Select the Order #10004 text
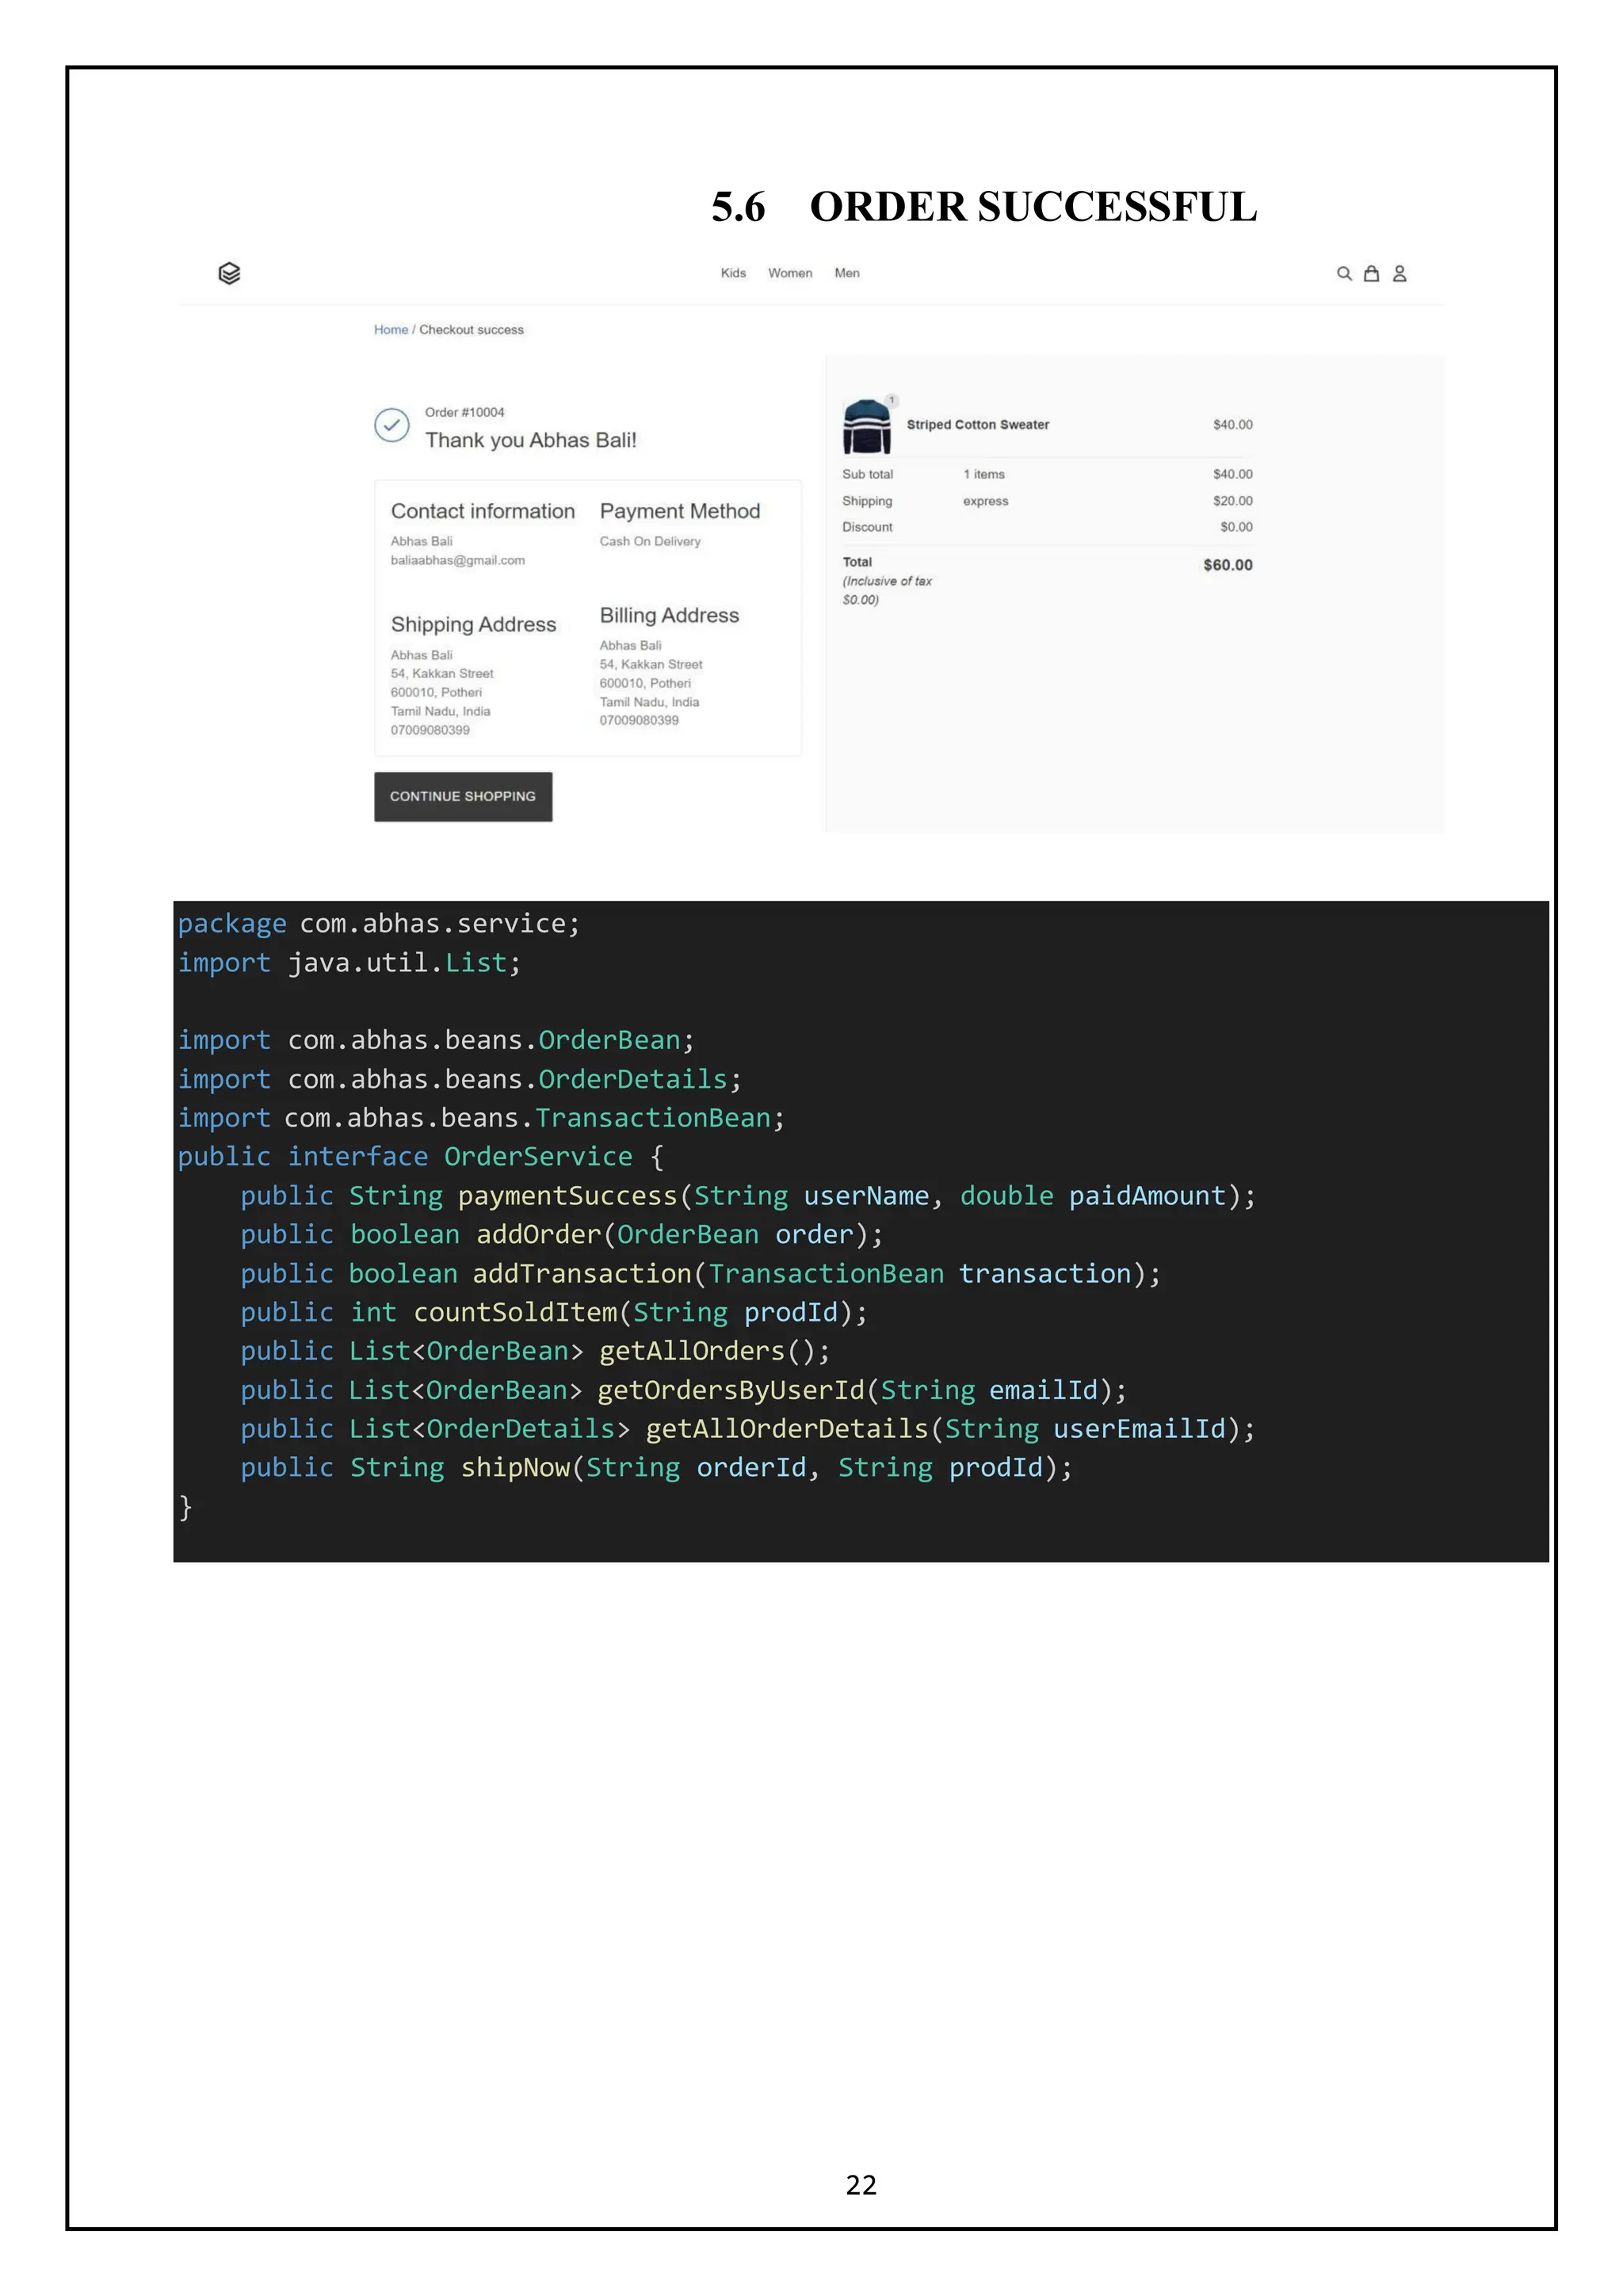Image resolution: width=1623 pixels, height=2296 pixels. (464, 412)
